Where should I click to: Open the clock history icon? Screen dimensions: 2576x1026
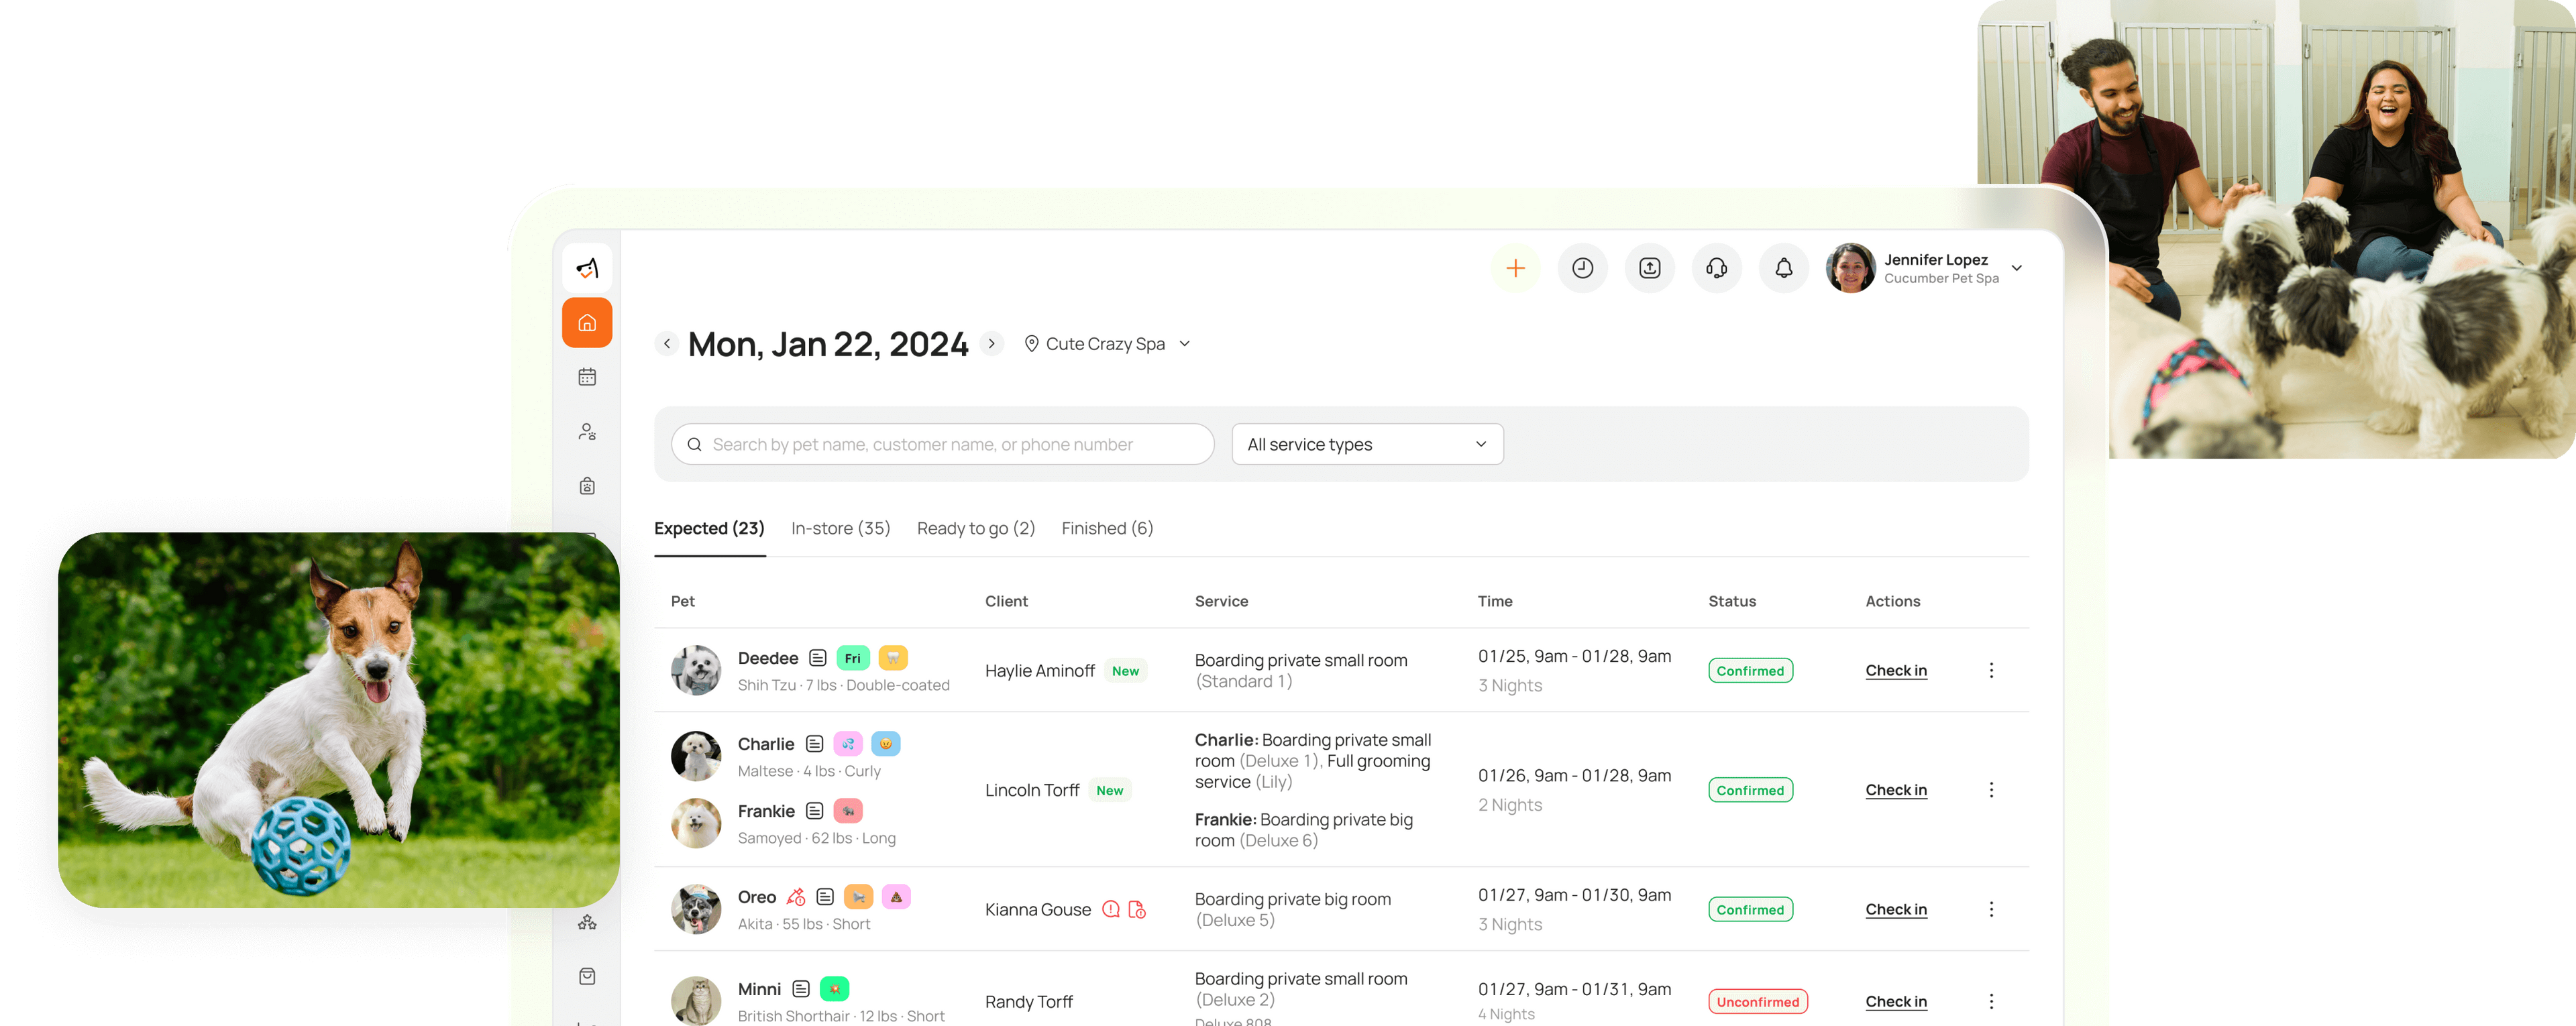click(1582, 268)
